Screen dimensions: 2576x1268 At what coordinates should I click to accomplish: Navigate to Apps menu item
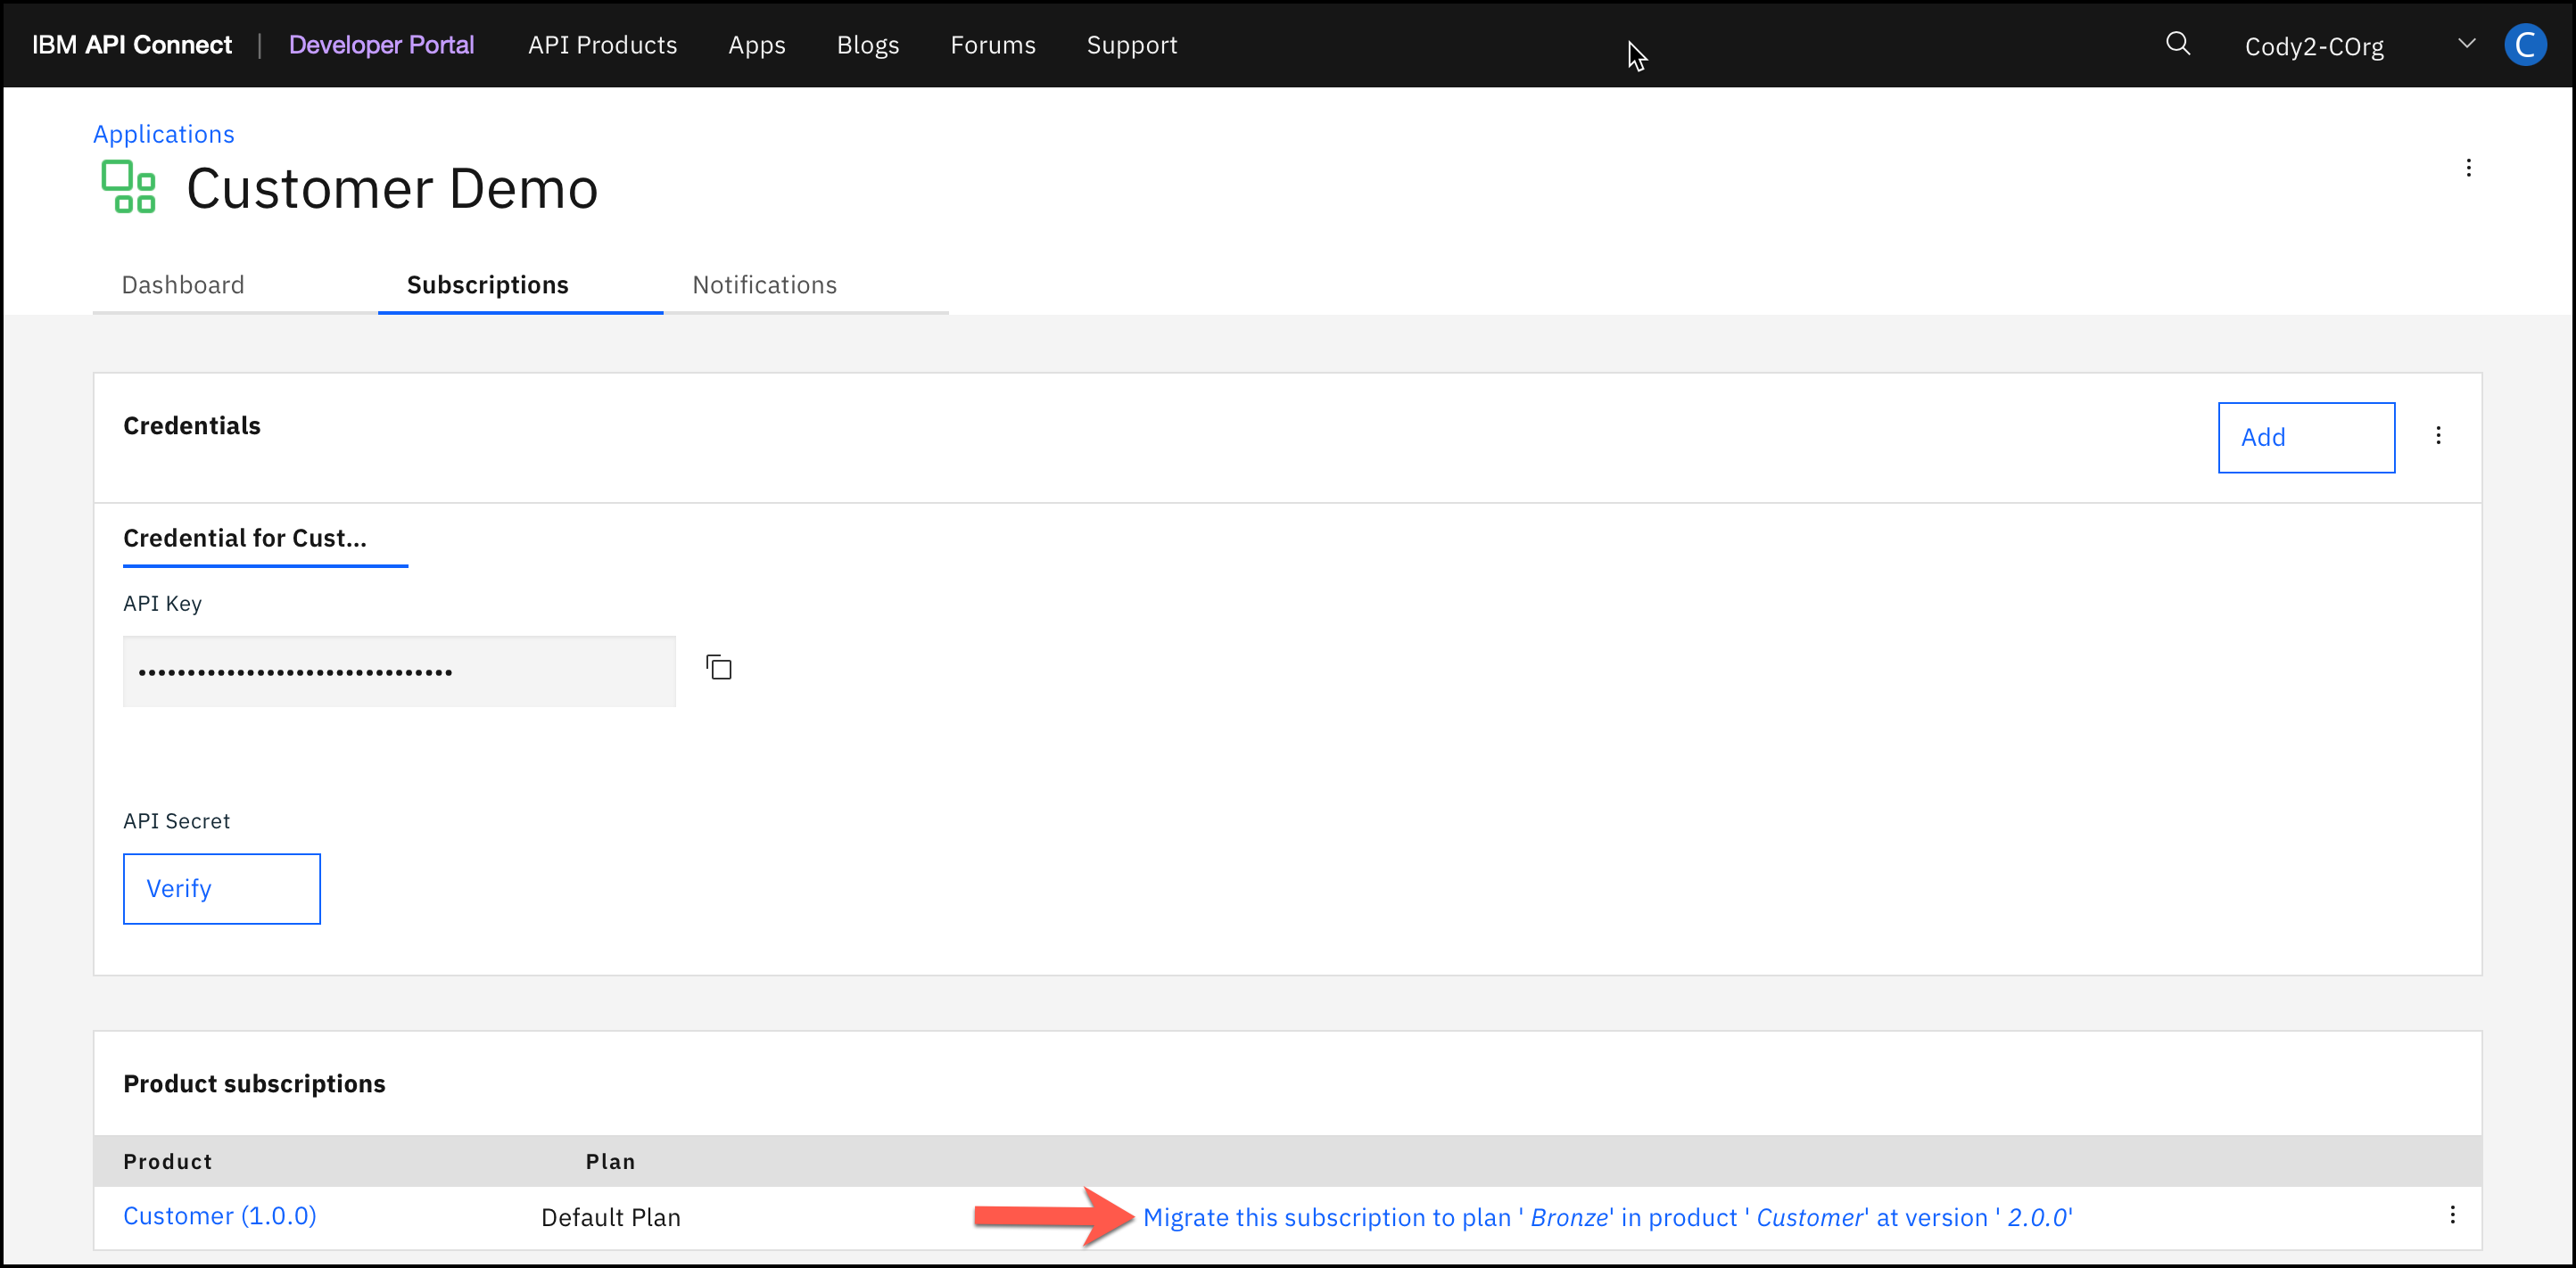(x=755, y=45)
